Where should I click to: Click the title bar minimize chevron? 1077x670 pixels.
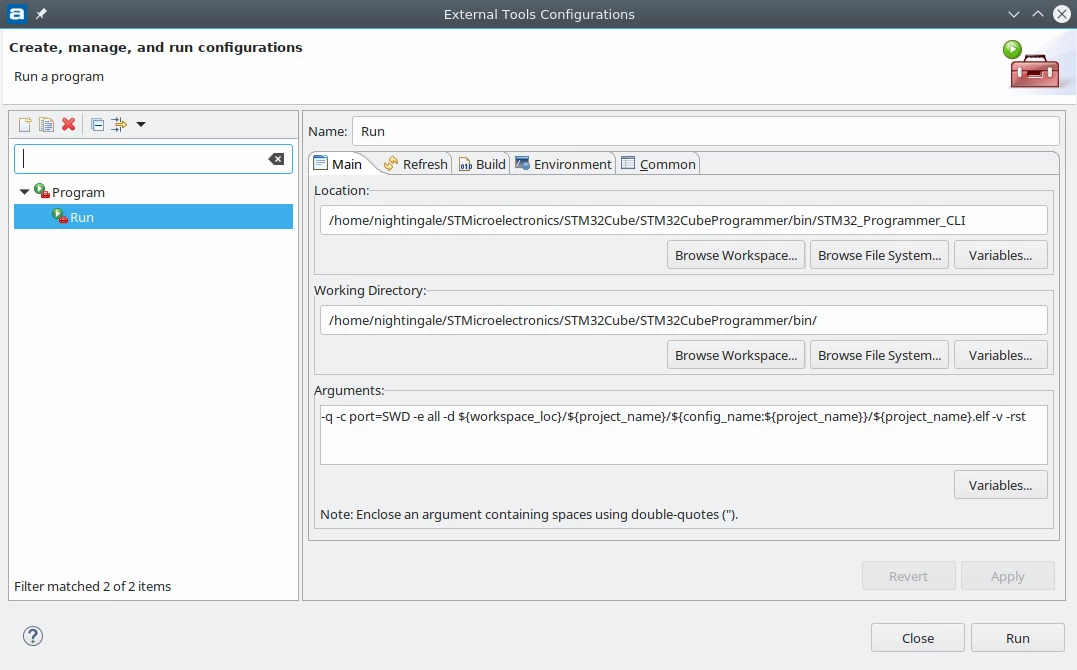click(1014, 14)
